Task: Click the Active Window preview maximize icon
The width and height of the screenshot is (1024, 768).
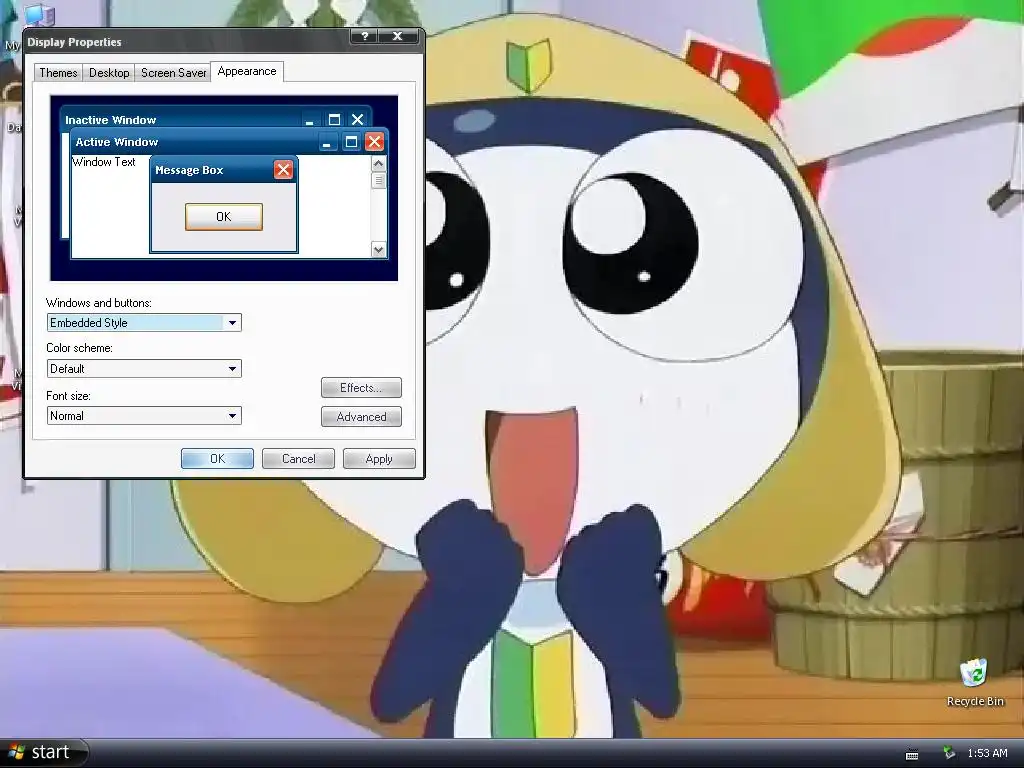Action: pyautogui.click(x=351, y=142)
